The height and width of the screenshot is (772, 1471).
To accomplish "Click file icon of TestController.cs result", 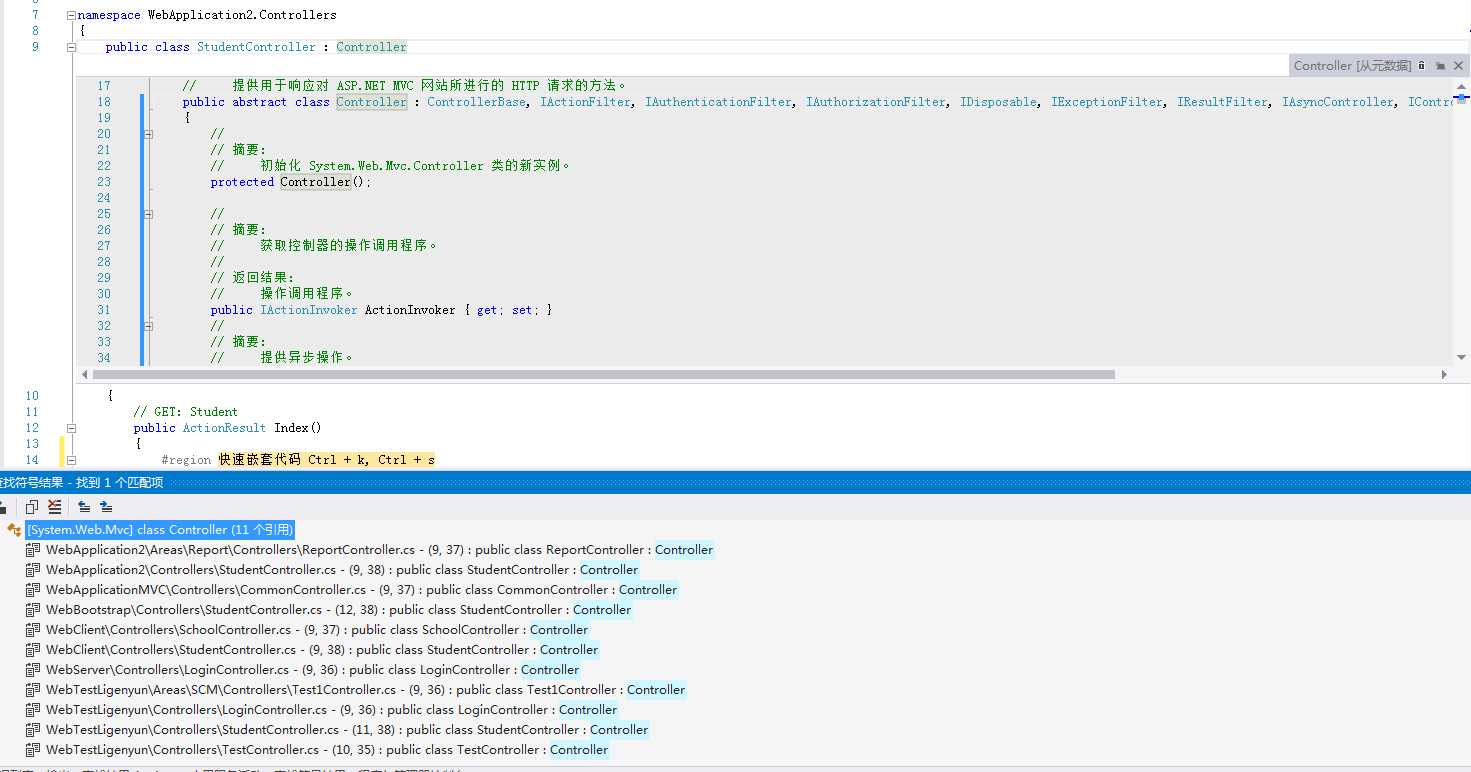I will (33, 750).
